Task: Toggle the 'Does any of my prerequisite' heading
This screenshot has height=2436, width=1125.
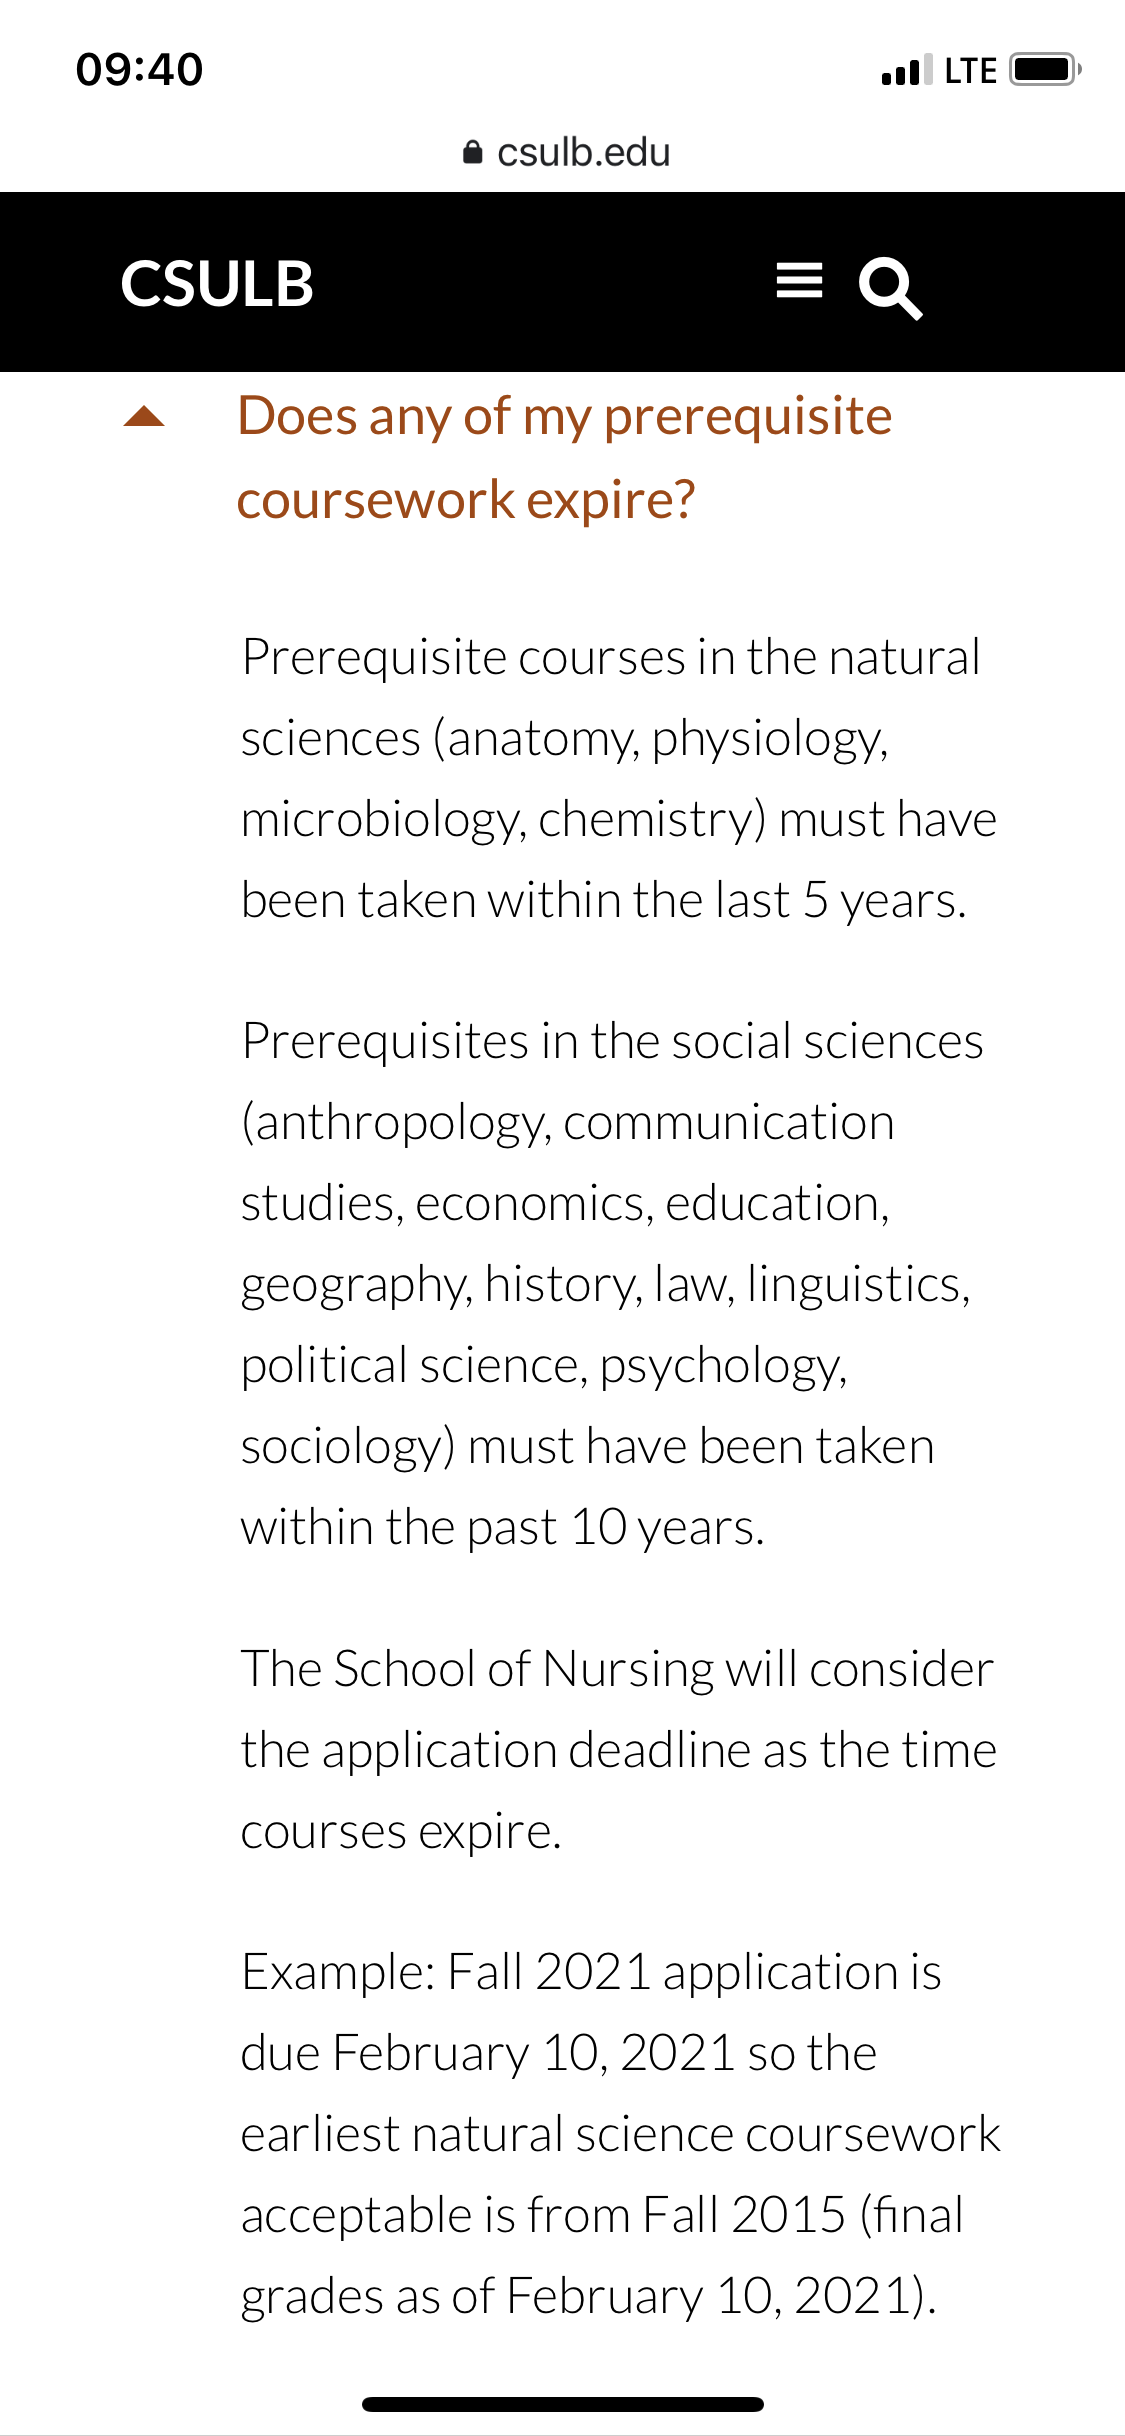Action: coord(564,416)
